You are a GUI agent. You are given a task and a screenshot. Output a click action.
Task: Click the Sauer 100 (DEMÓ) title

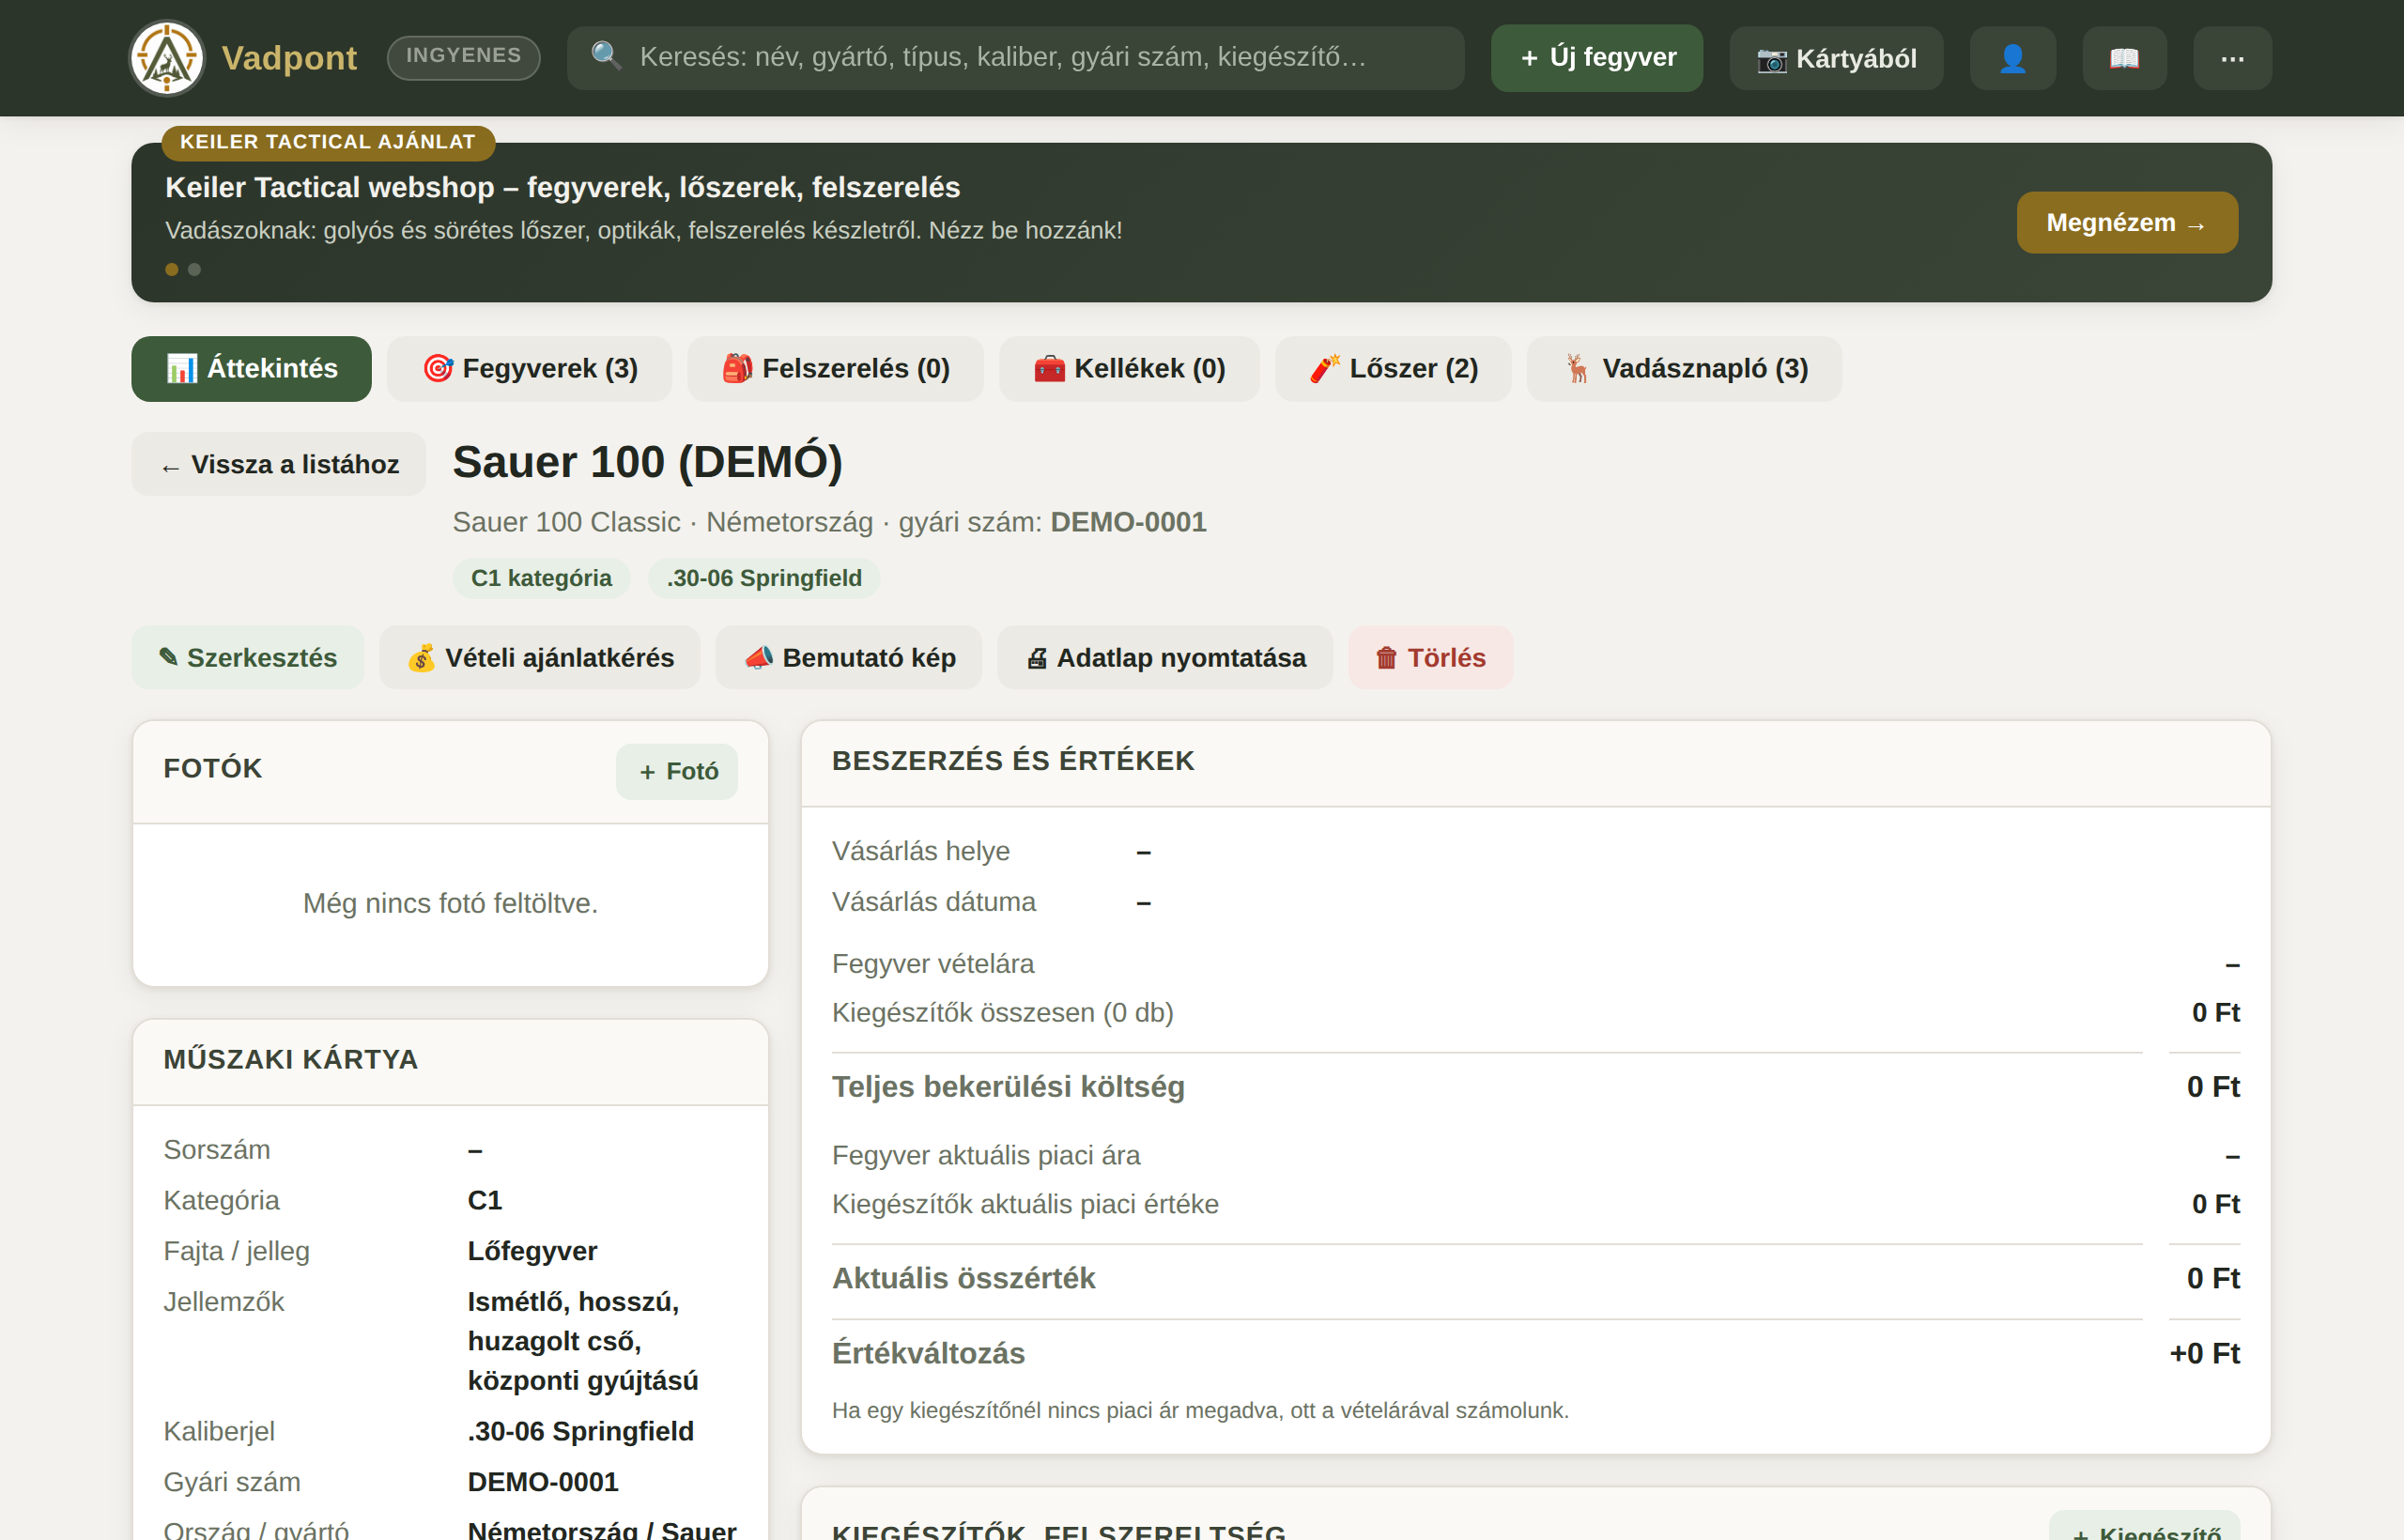click(648, 461)
